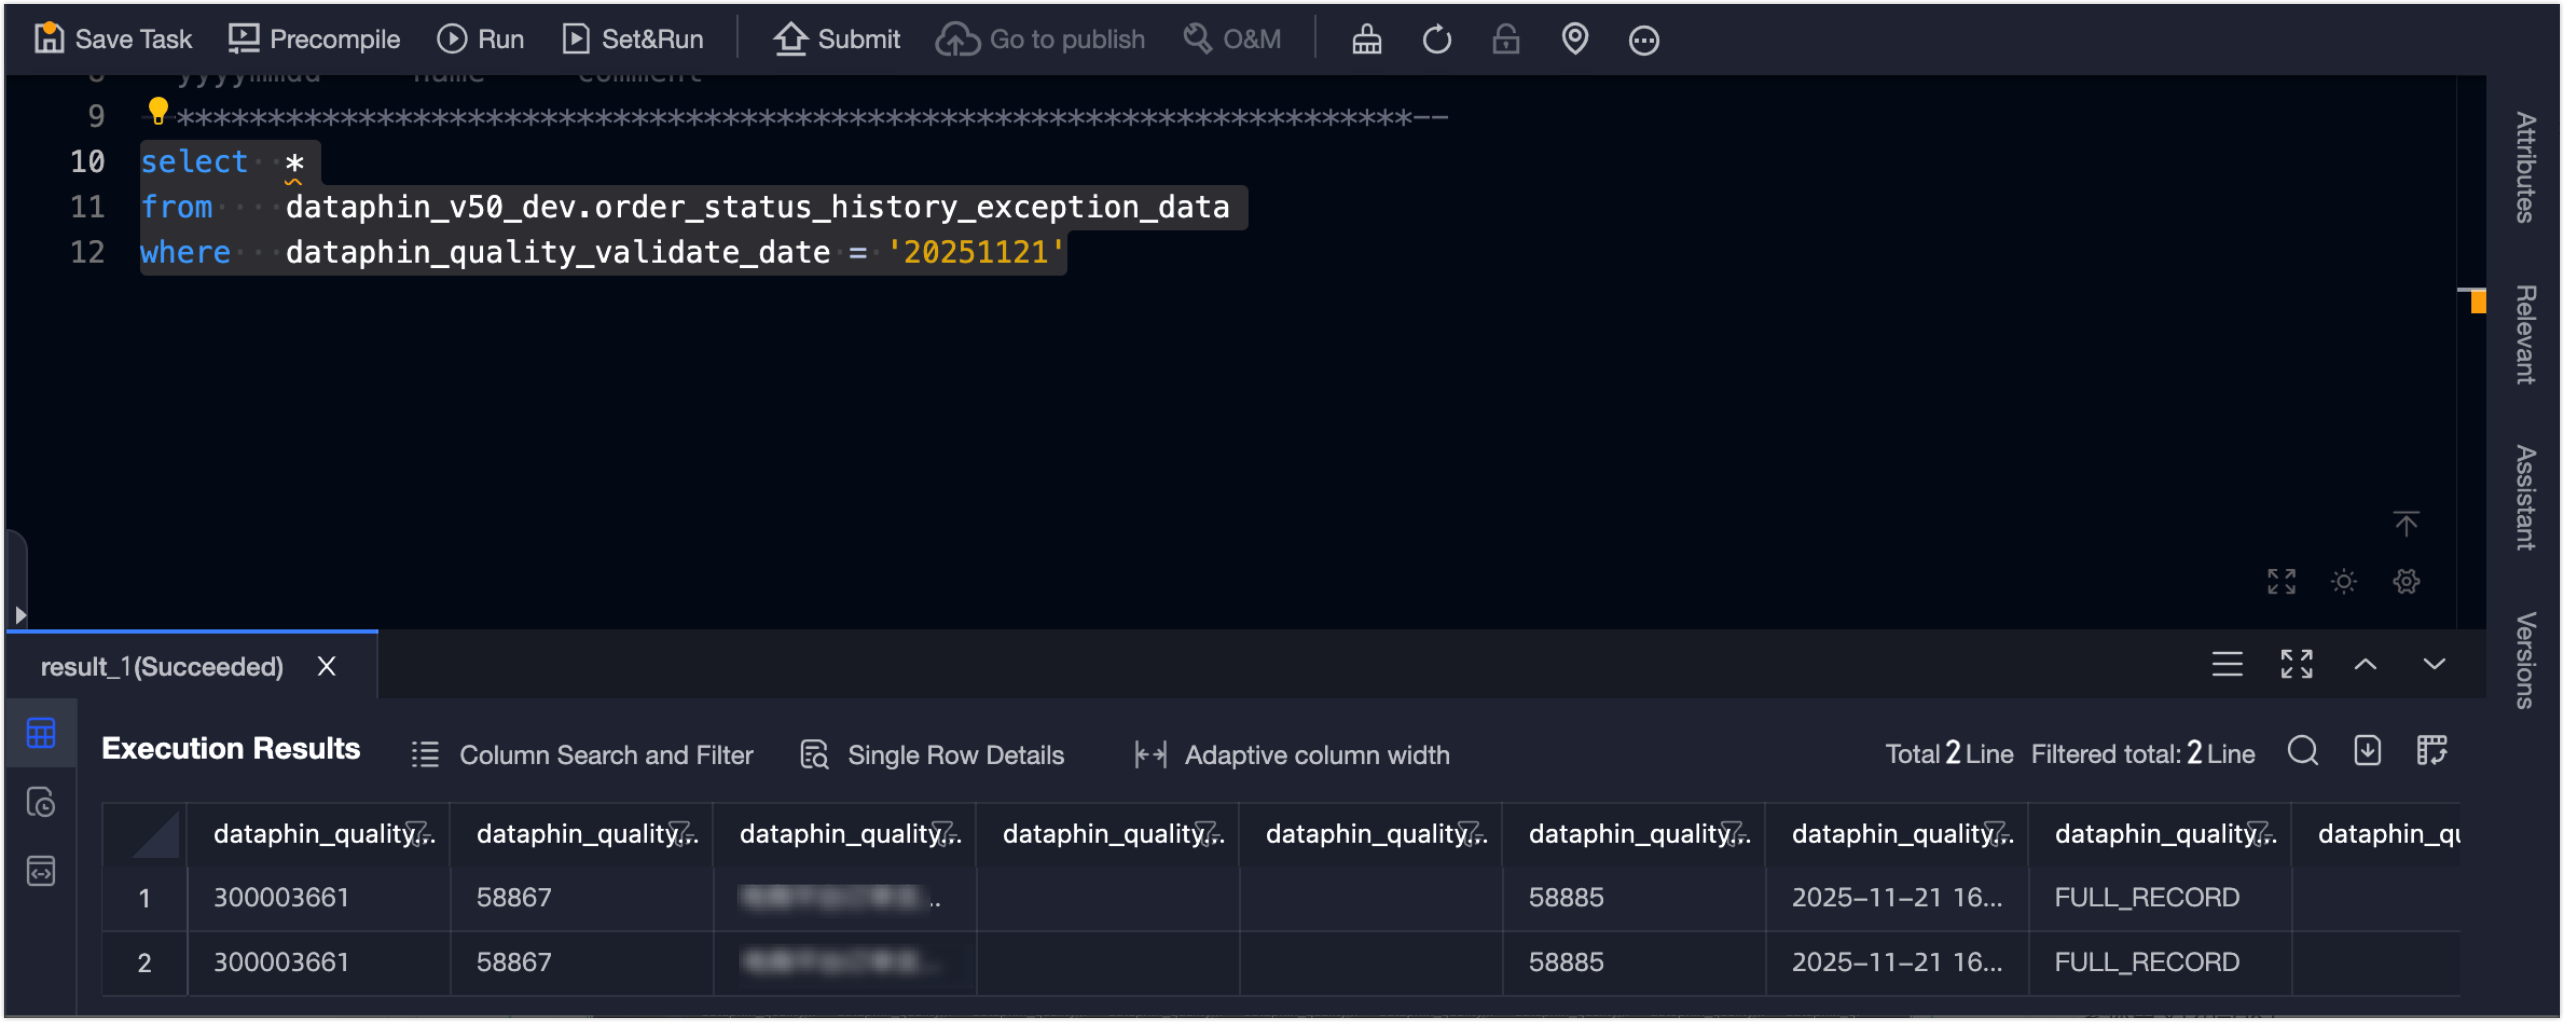Viewport: 2564px width, 1022px height.
Task: Expand results panel with down chevron
Action: coord(2434,664)
